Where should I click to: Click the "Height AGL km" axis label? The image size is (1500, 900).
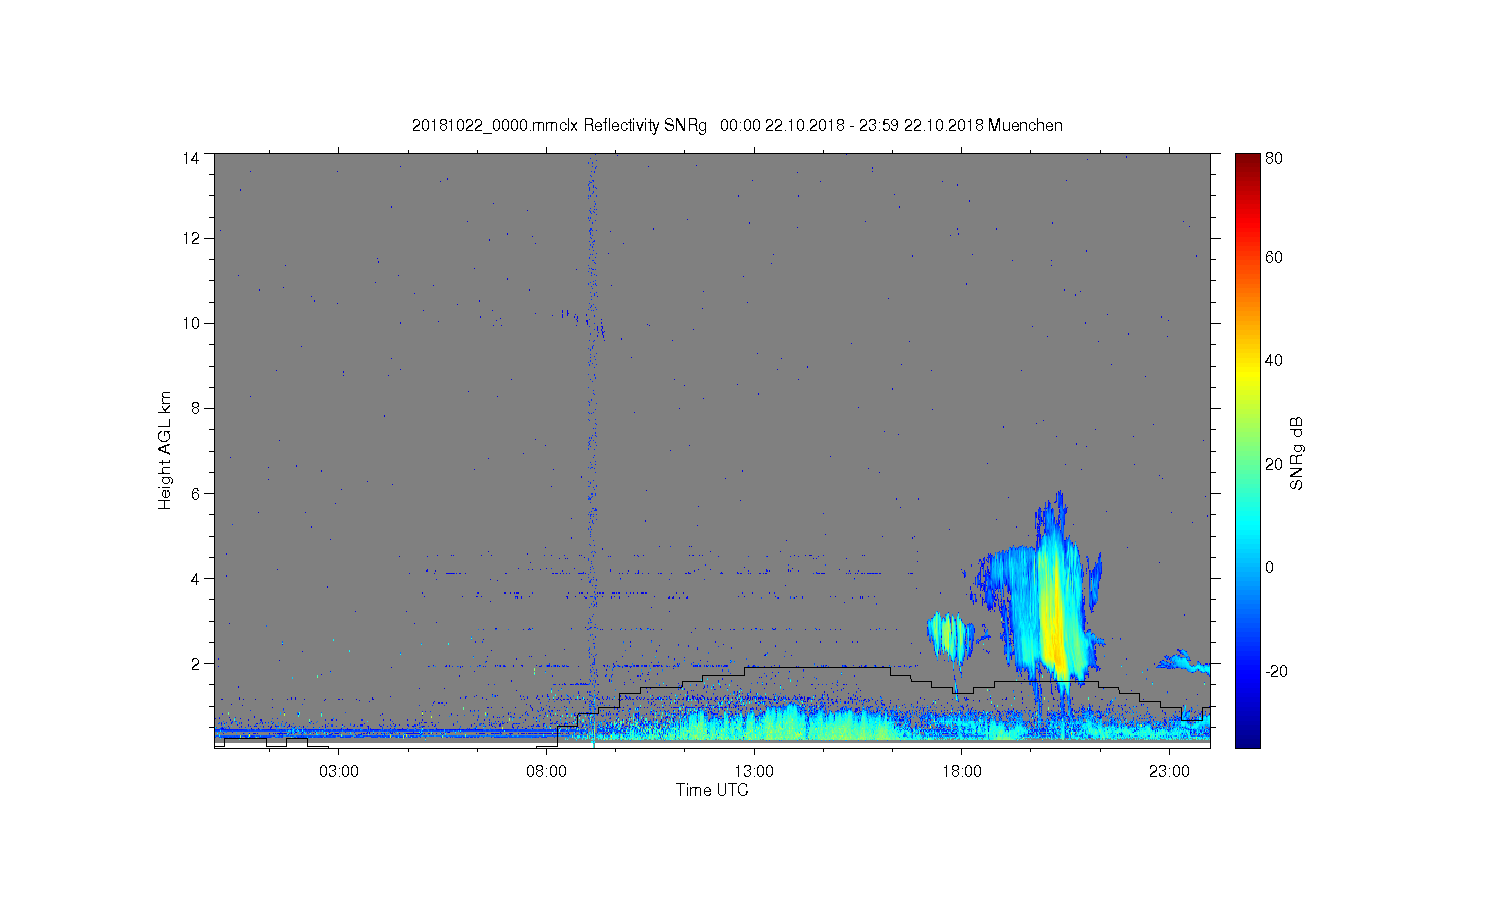click(x=165, y=450)
